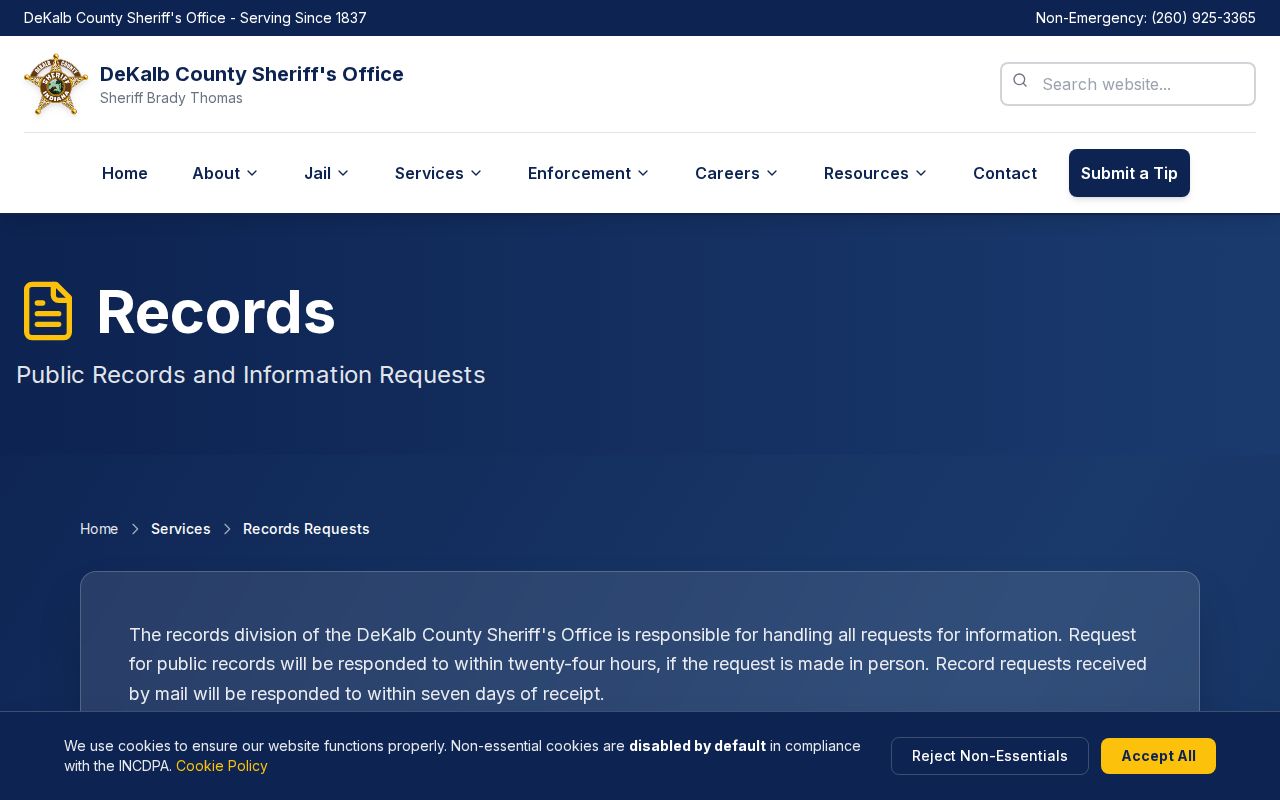
Task: Click the Records page heading
Action: pos(216,311)
